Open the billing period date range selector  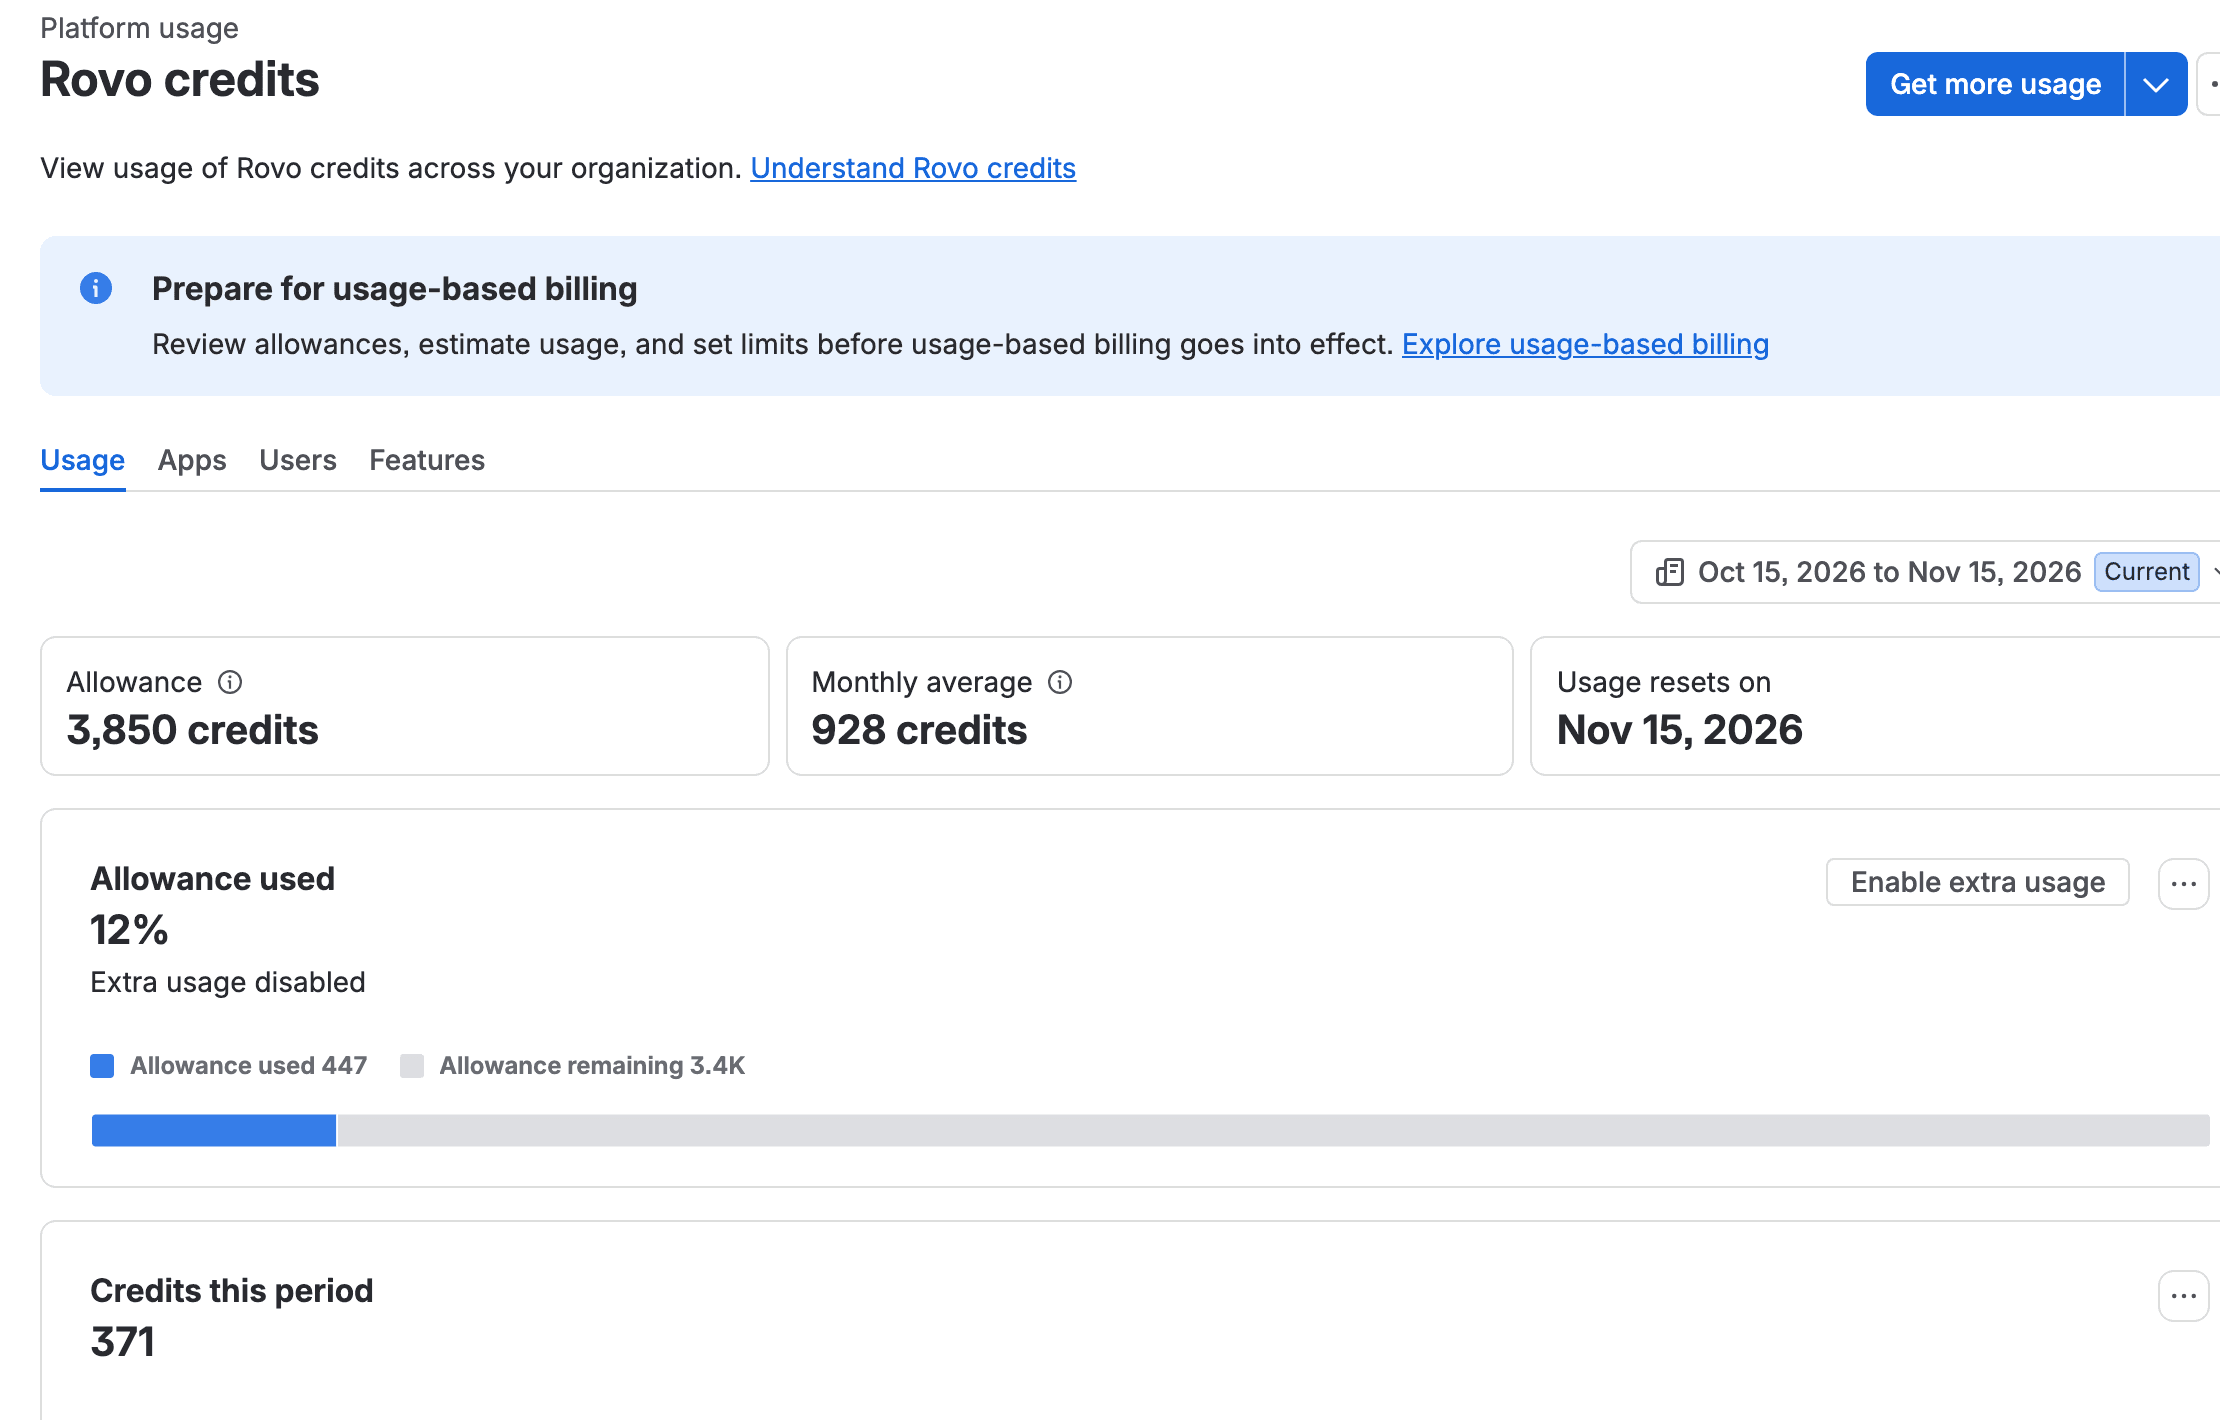coord(1925,572)
